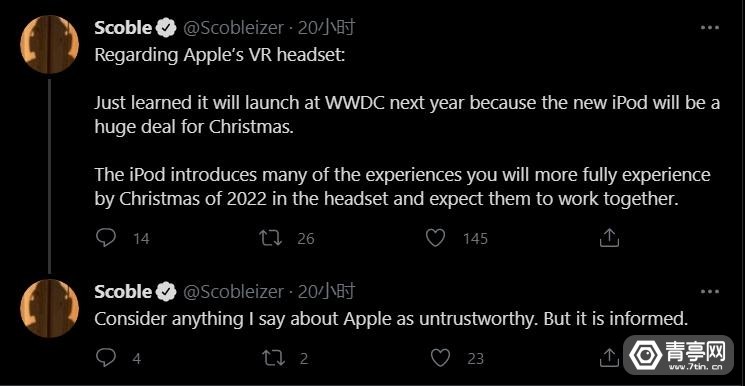Image resolution: width=745 pixels, height=386 pixels.
Task: Open the first tweet's 20小时 timestamp
Action: pos(326,29)
